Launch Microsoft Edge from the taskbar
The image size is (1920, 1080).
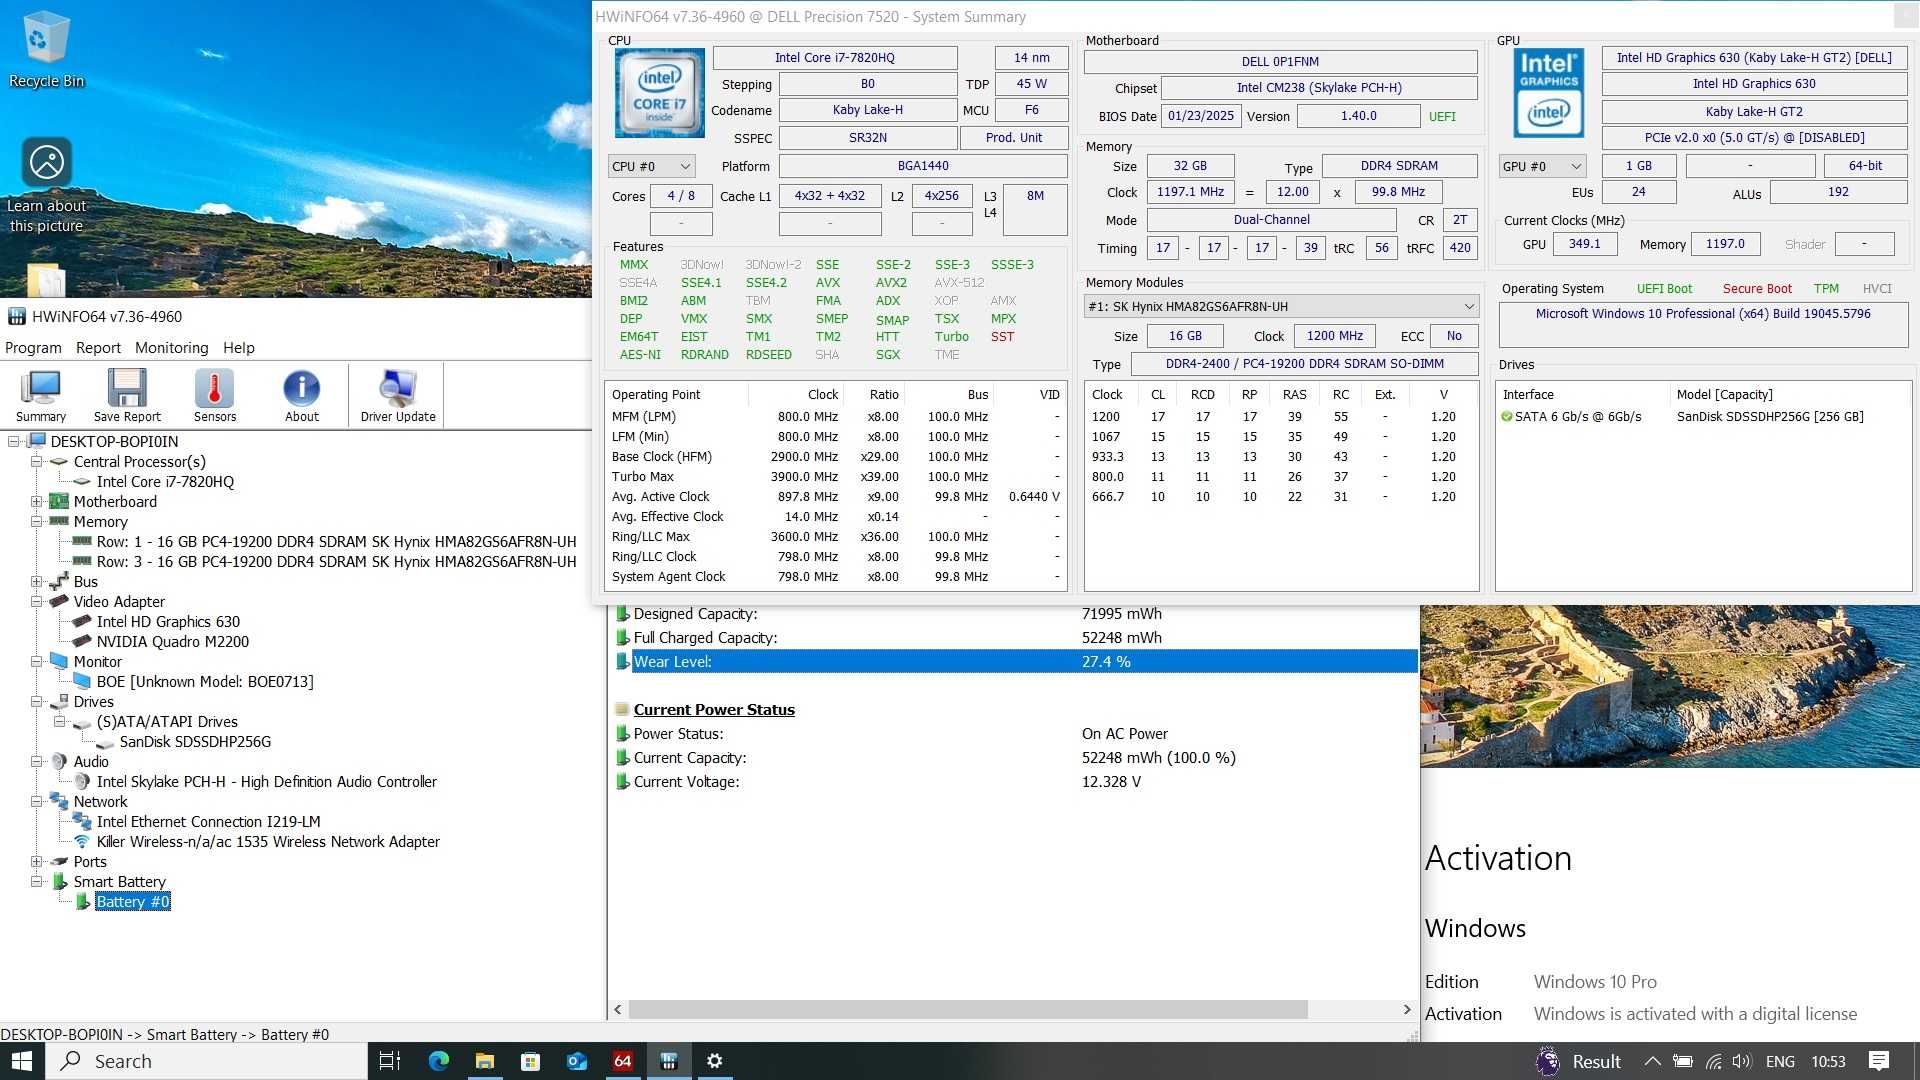tap(438, 1061)
